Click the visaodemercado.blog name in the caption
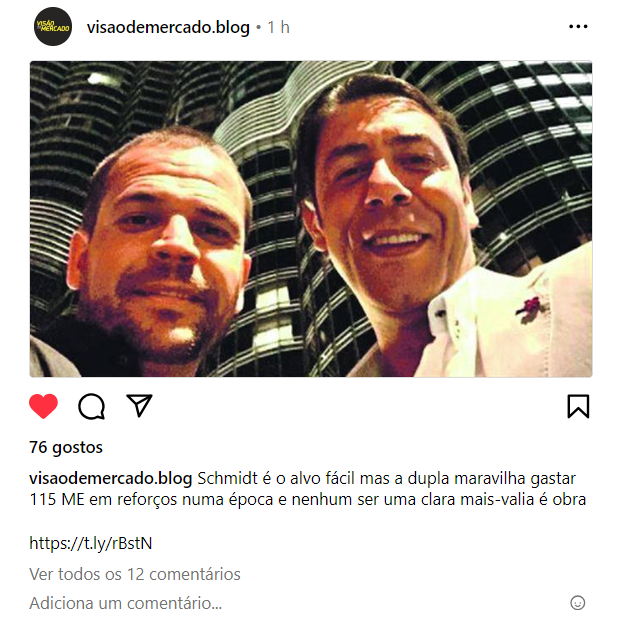This screenshot has height=626, width=624. (x=111, y=478)
